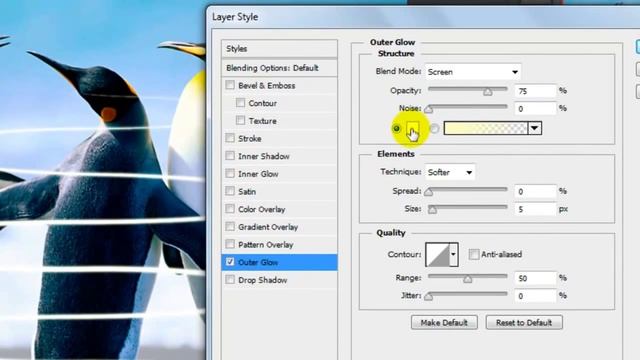
Task: Click the Spread slider handle
Action: click(429, 192)
